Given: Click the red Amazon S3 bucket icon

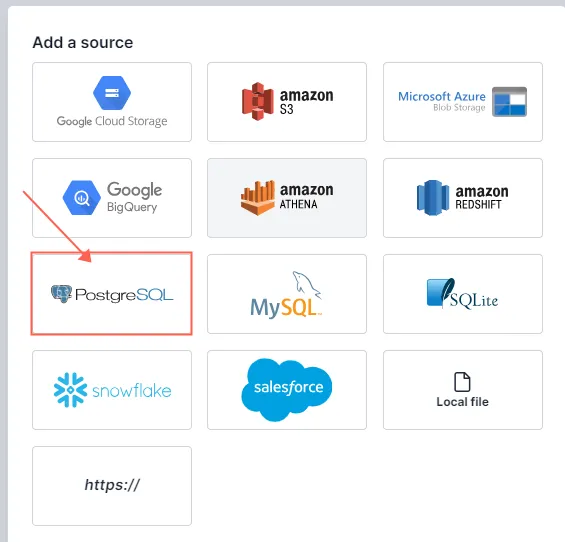Looking at the screenshot, I should pos(257,102).
